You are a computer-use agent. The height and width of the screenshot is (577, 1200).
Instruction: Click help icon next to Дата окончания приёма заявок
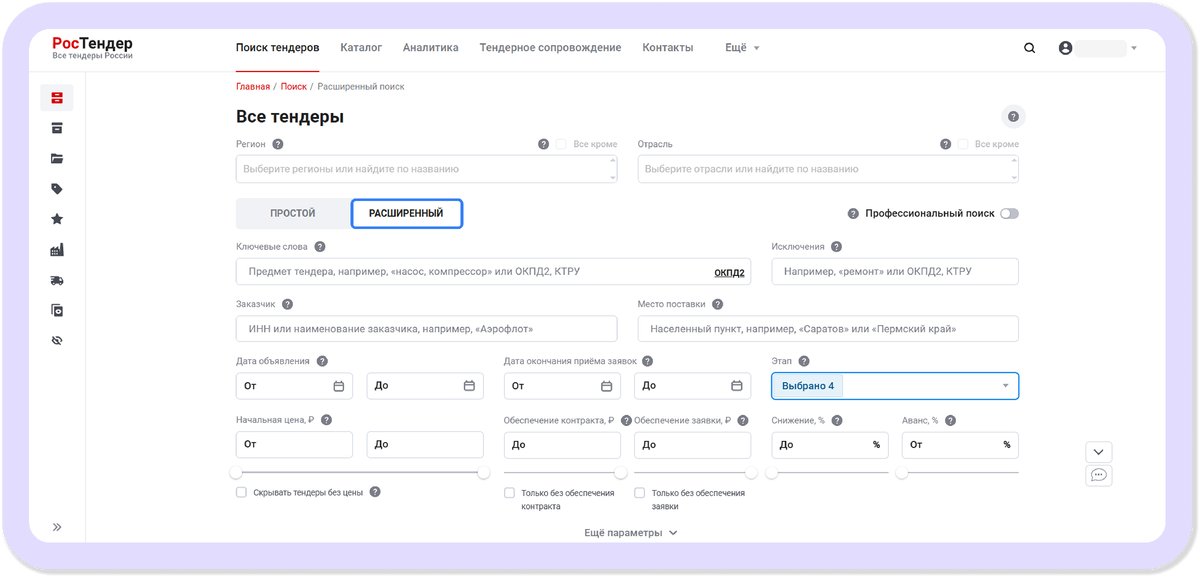[x=647, y=361]
